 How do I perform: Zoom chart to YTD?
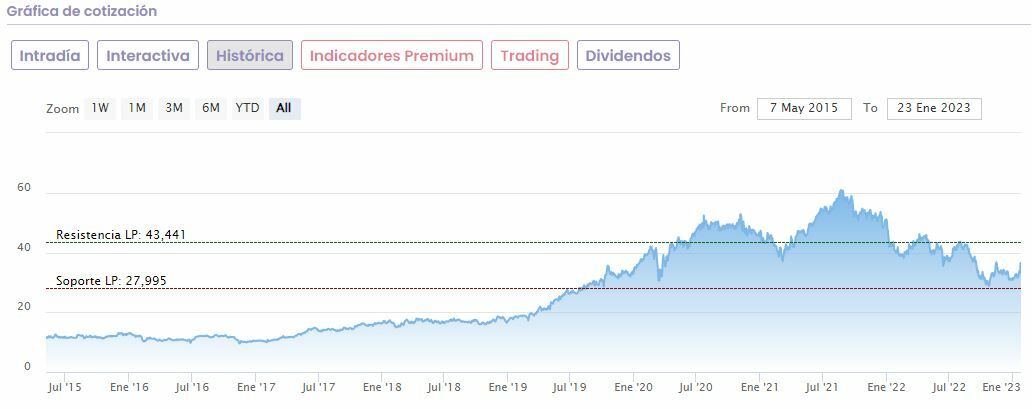tap(247, 108)
